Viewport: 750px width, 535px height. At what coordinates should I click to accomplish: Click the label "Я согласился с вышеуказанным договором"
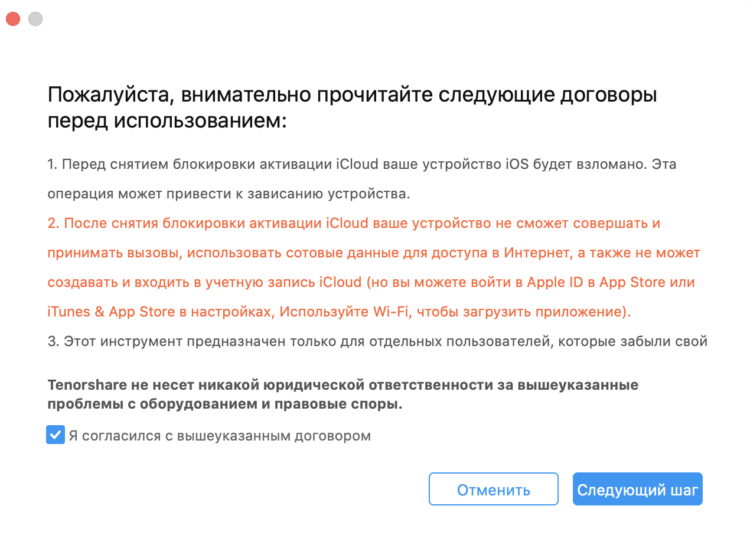click(220, 436)
